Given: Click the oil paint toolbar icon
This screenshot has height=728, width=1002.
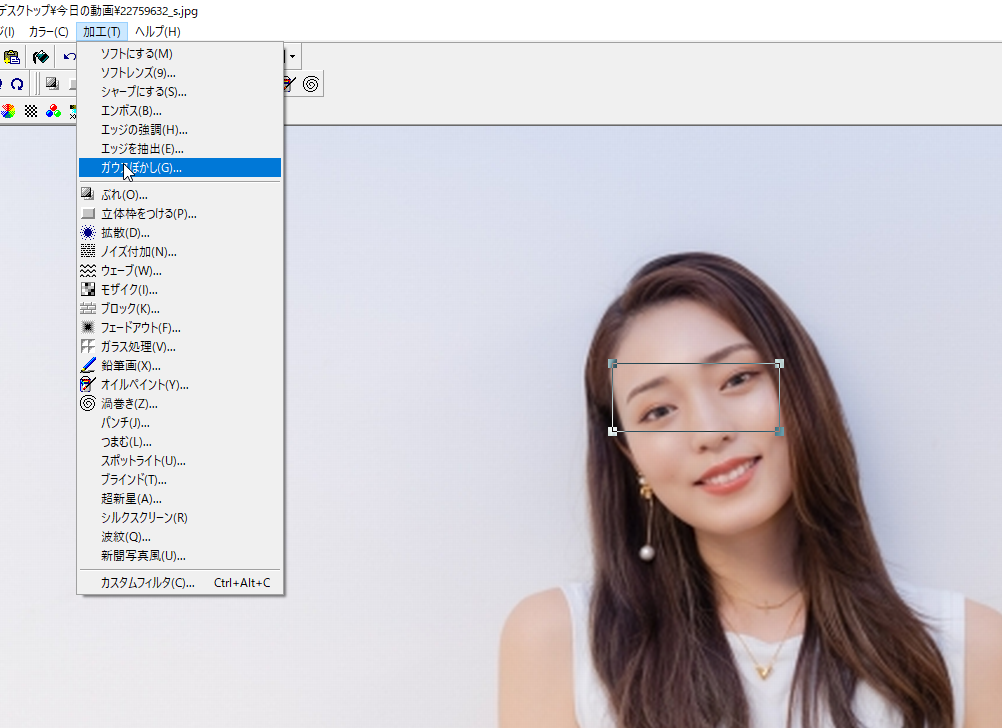Looking at the screenshot, I should tap(289, 84).
